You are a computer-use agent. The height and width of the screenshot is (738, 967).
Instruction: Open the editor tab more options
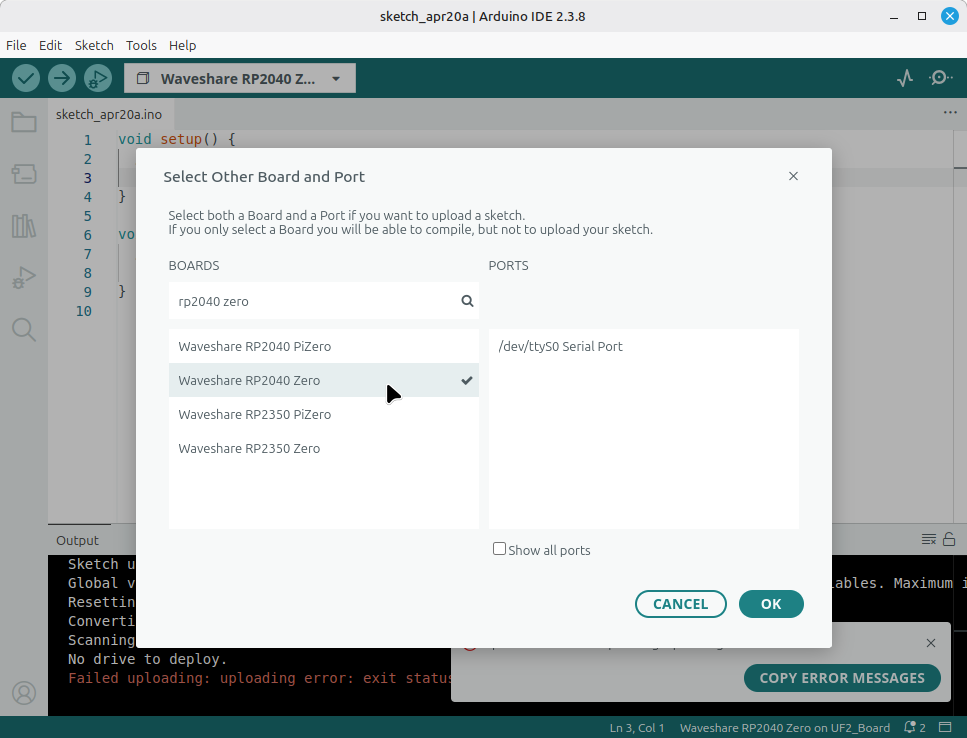click(950, 112)
